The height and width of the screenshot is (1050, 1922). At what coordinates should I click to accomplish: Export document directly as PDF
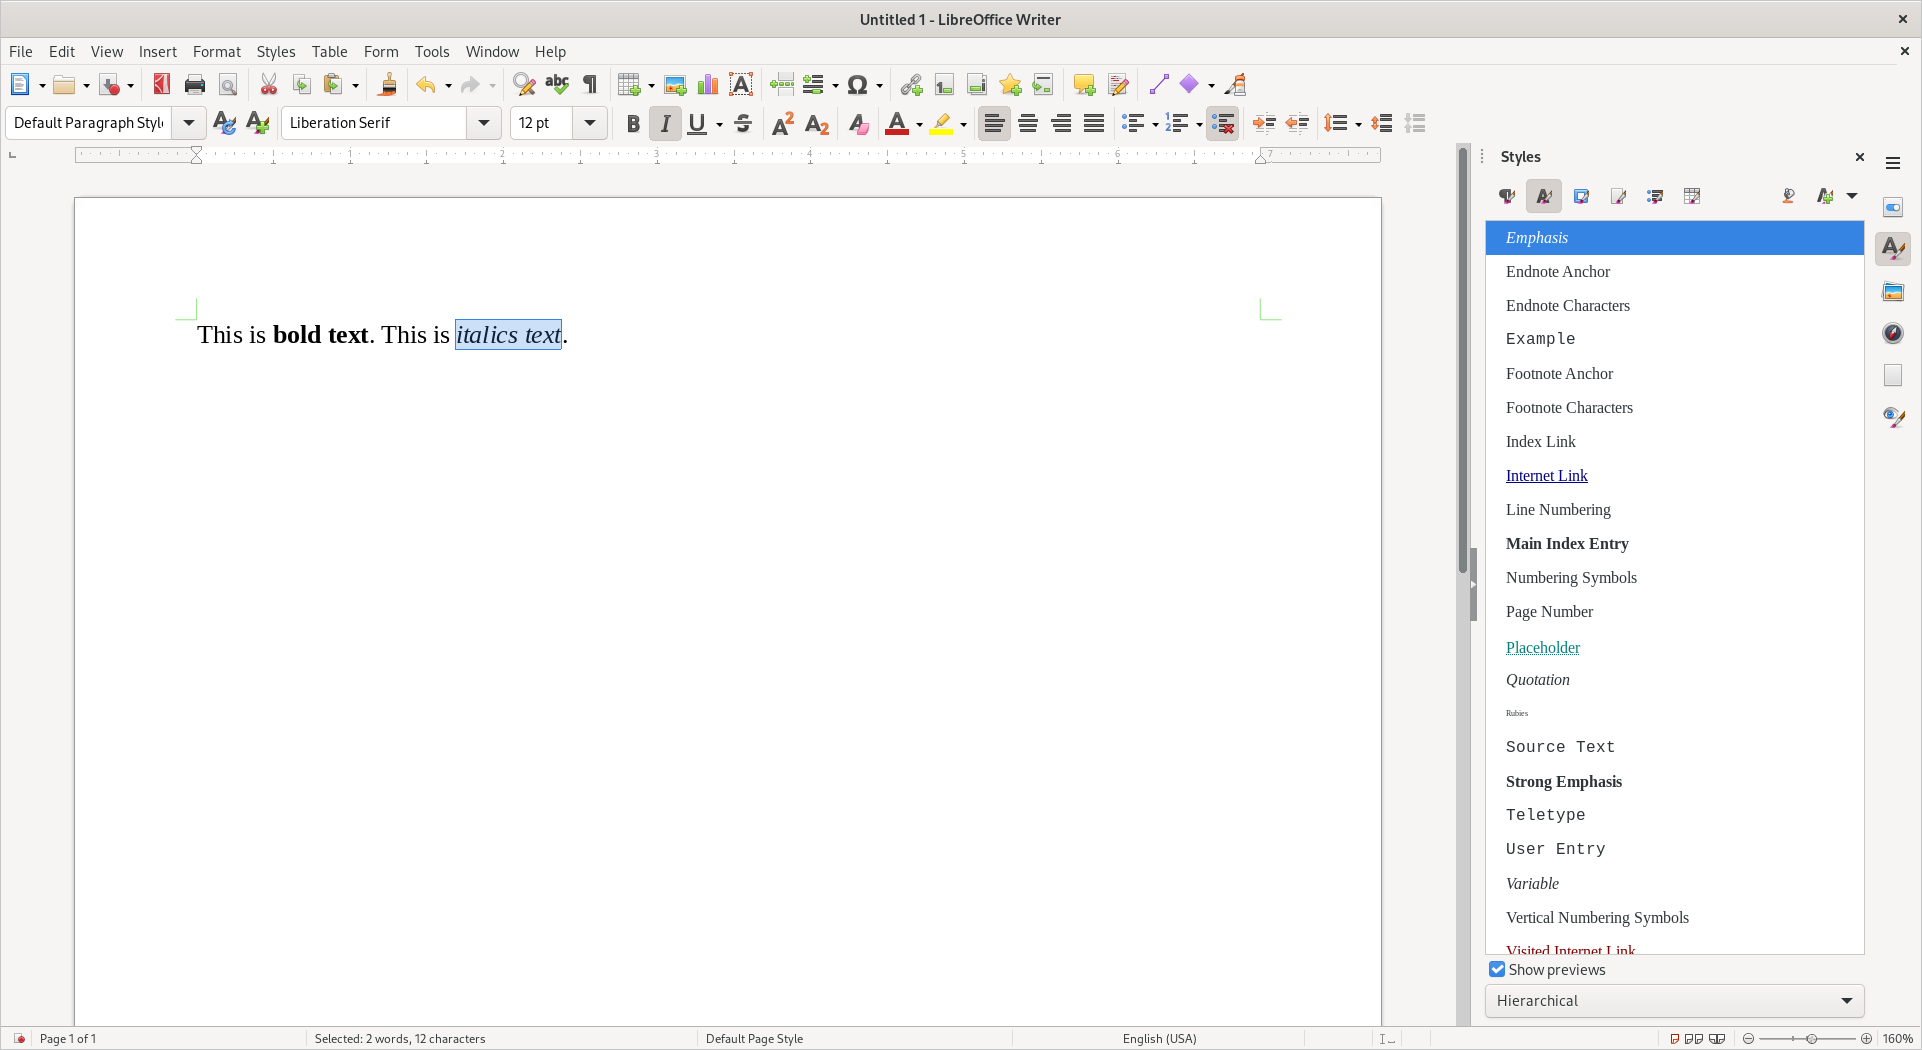160,84
